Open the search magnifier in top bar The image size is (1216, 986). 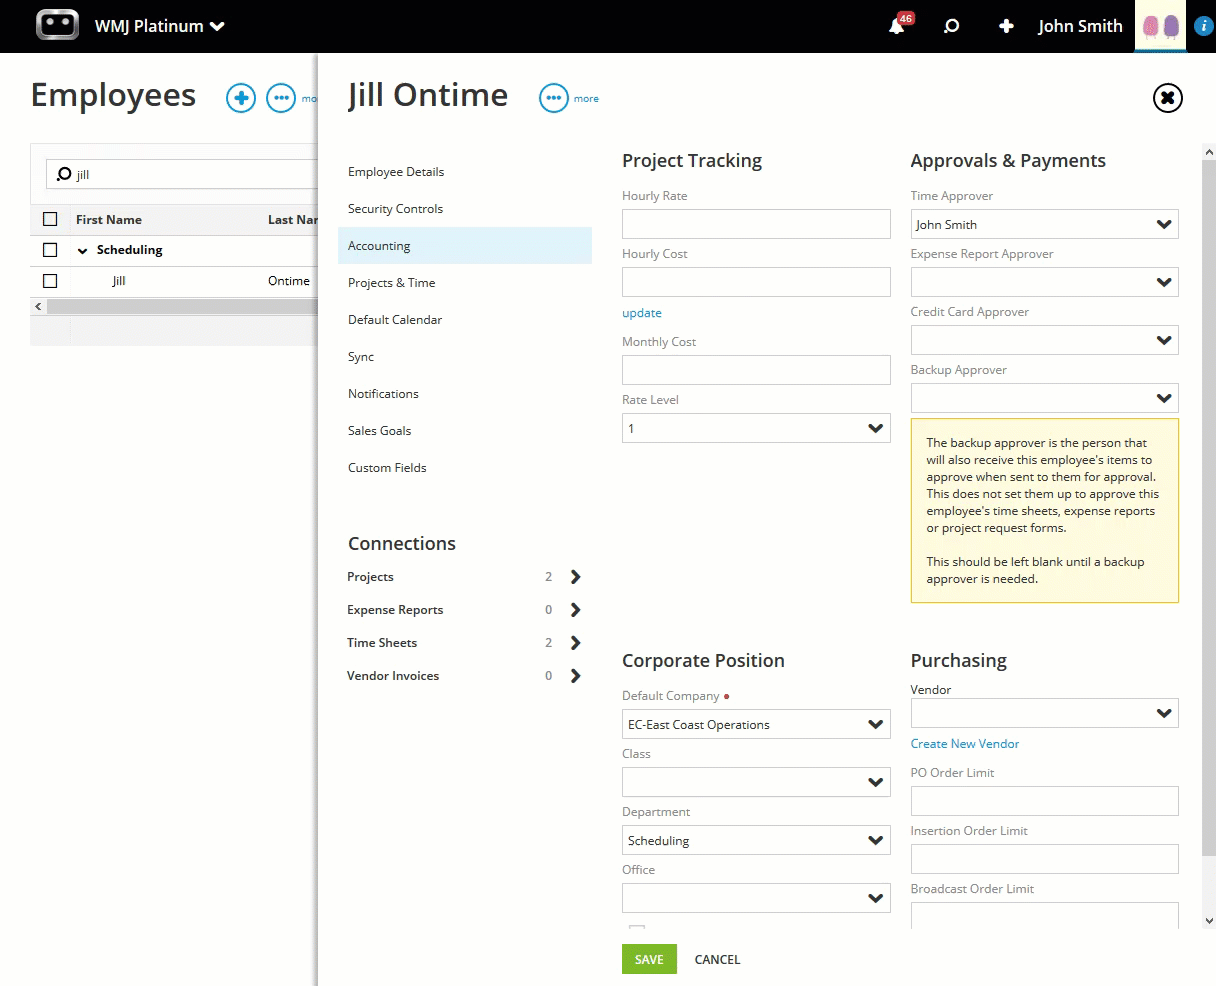[x=952, y=26]
